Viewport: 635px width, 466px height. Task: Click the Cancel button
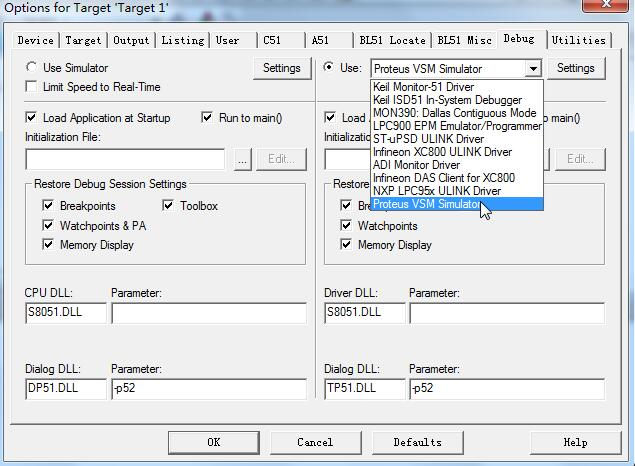(x=315, y=442)
